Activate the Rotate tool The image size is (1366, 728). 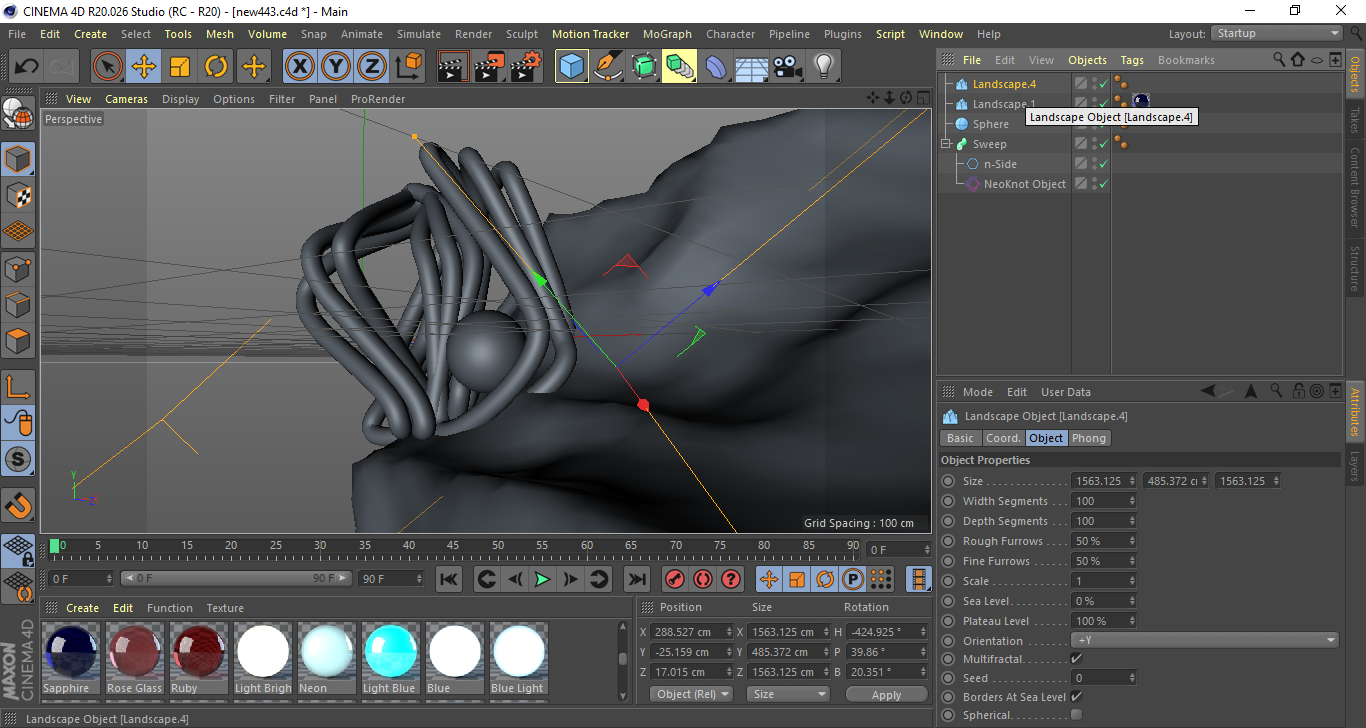point(216,67)
